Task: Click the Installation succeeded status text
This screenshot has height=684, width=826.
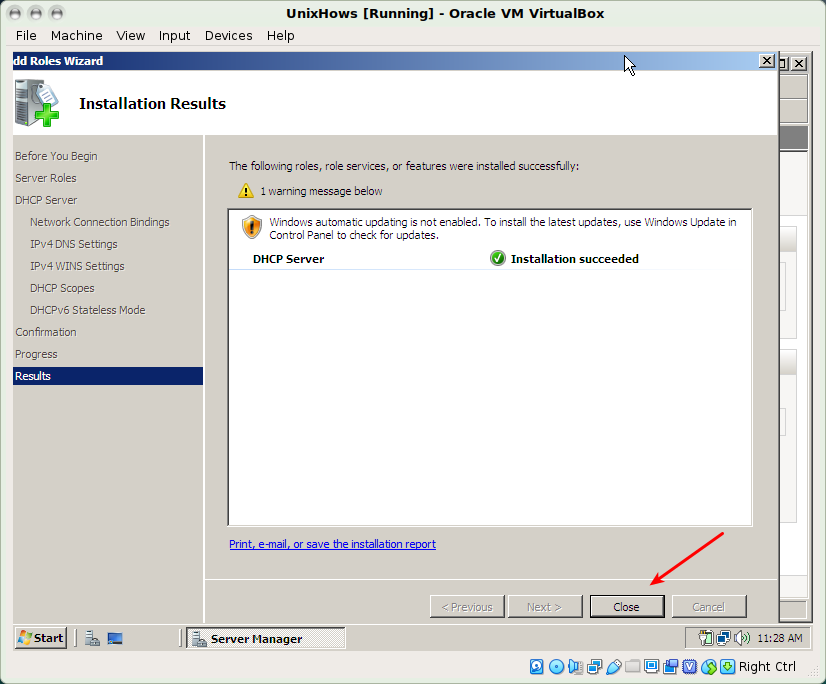Action: pyautogui.click(x=575, y=259)
